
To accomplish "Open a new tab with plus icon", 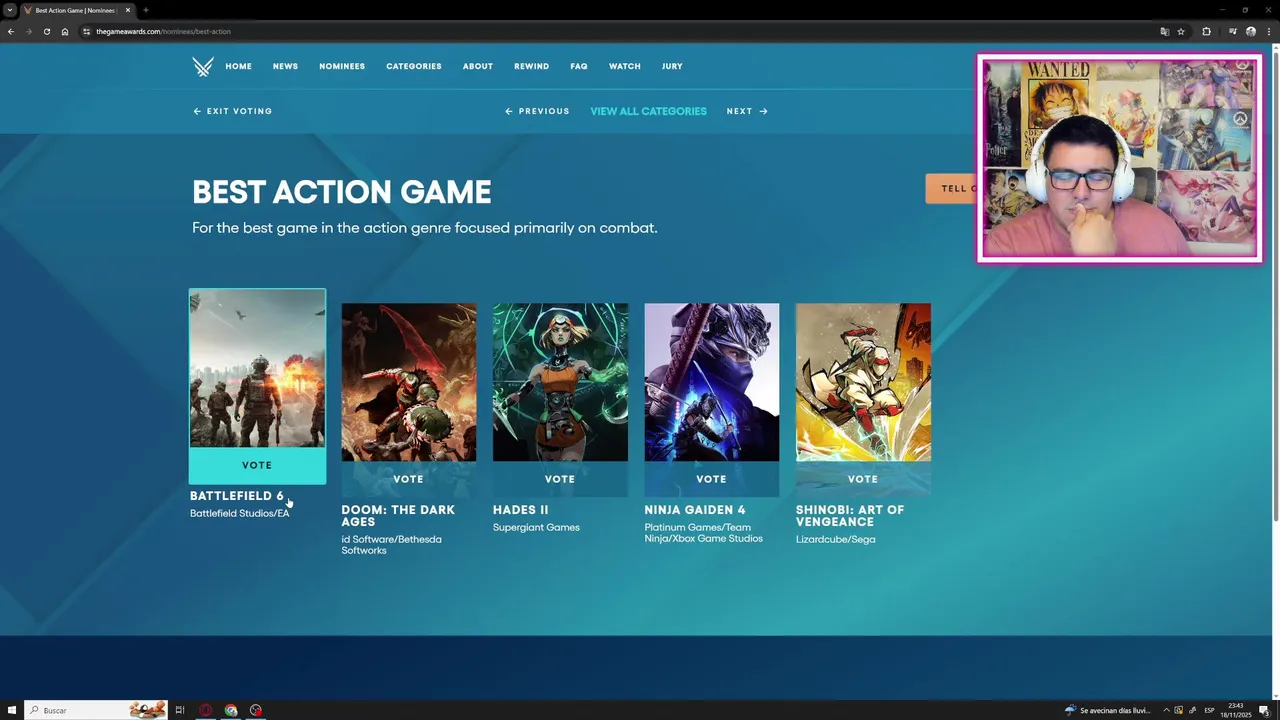I will coord(145,10).
